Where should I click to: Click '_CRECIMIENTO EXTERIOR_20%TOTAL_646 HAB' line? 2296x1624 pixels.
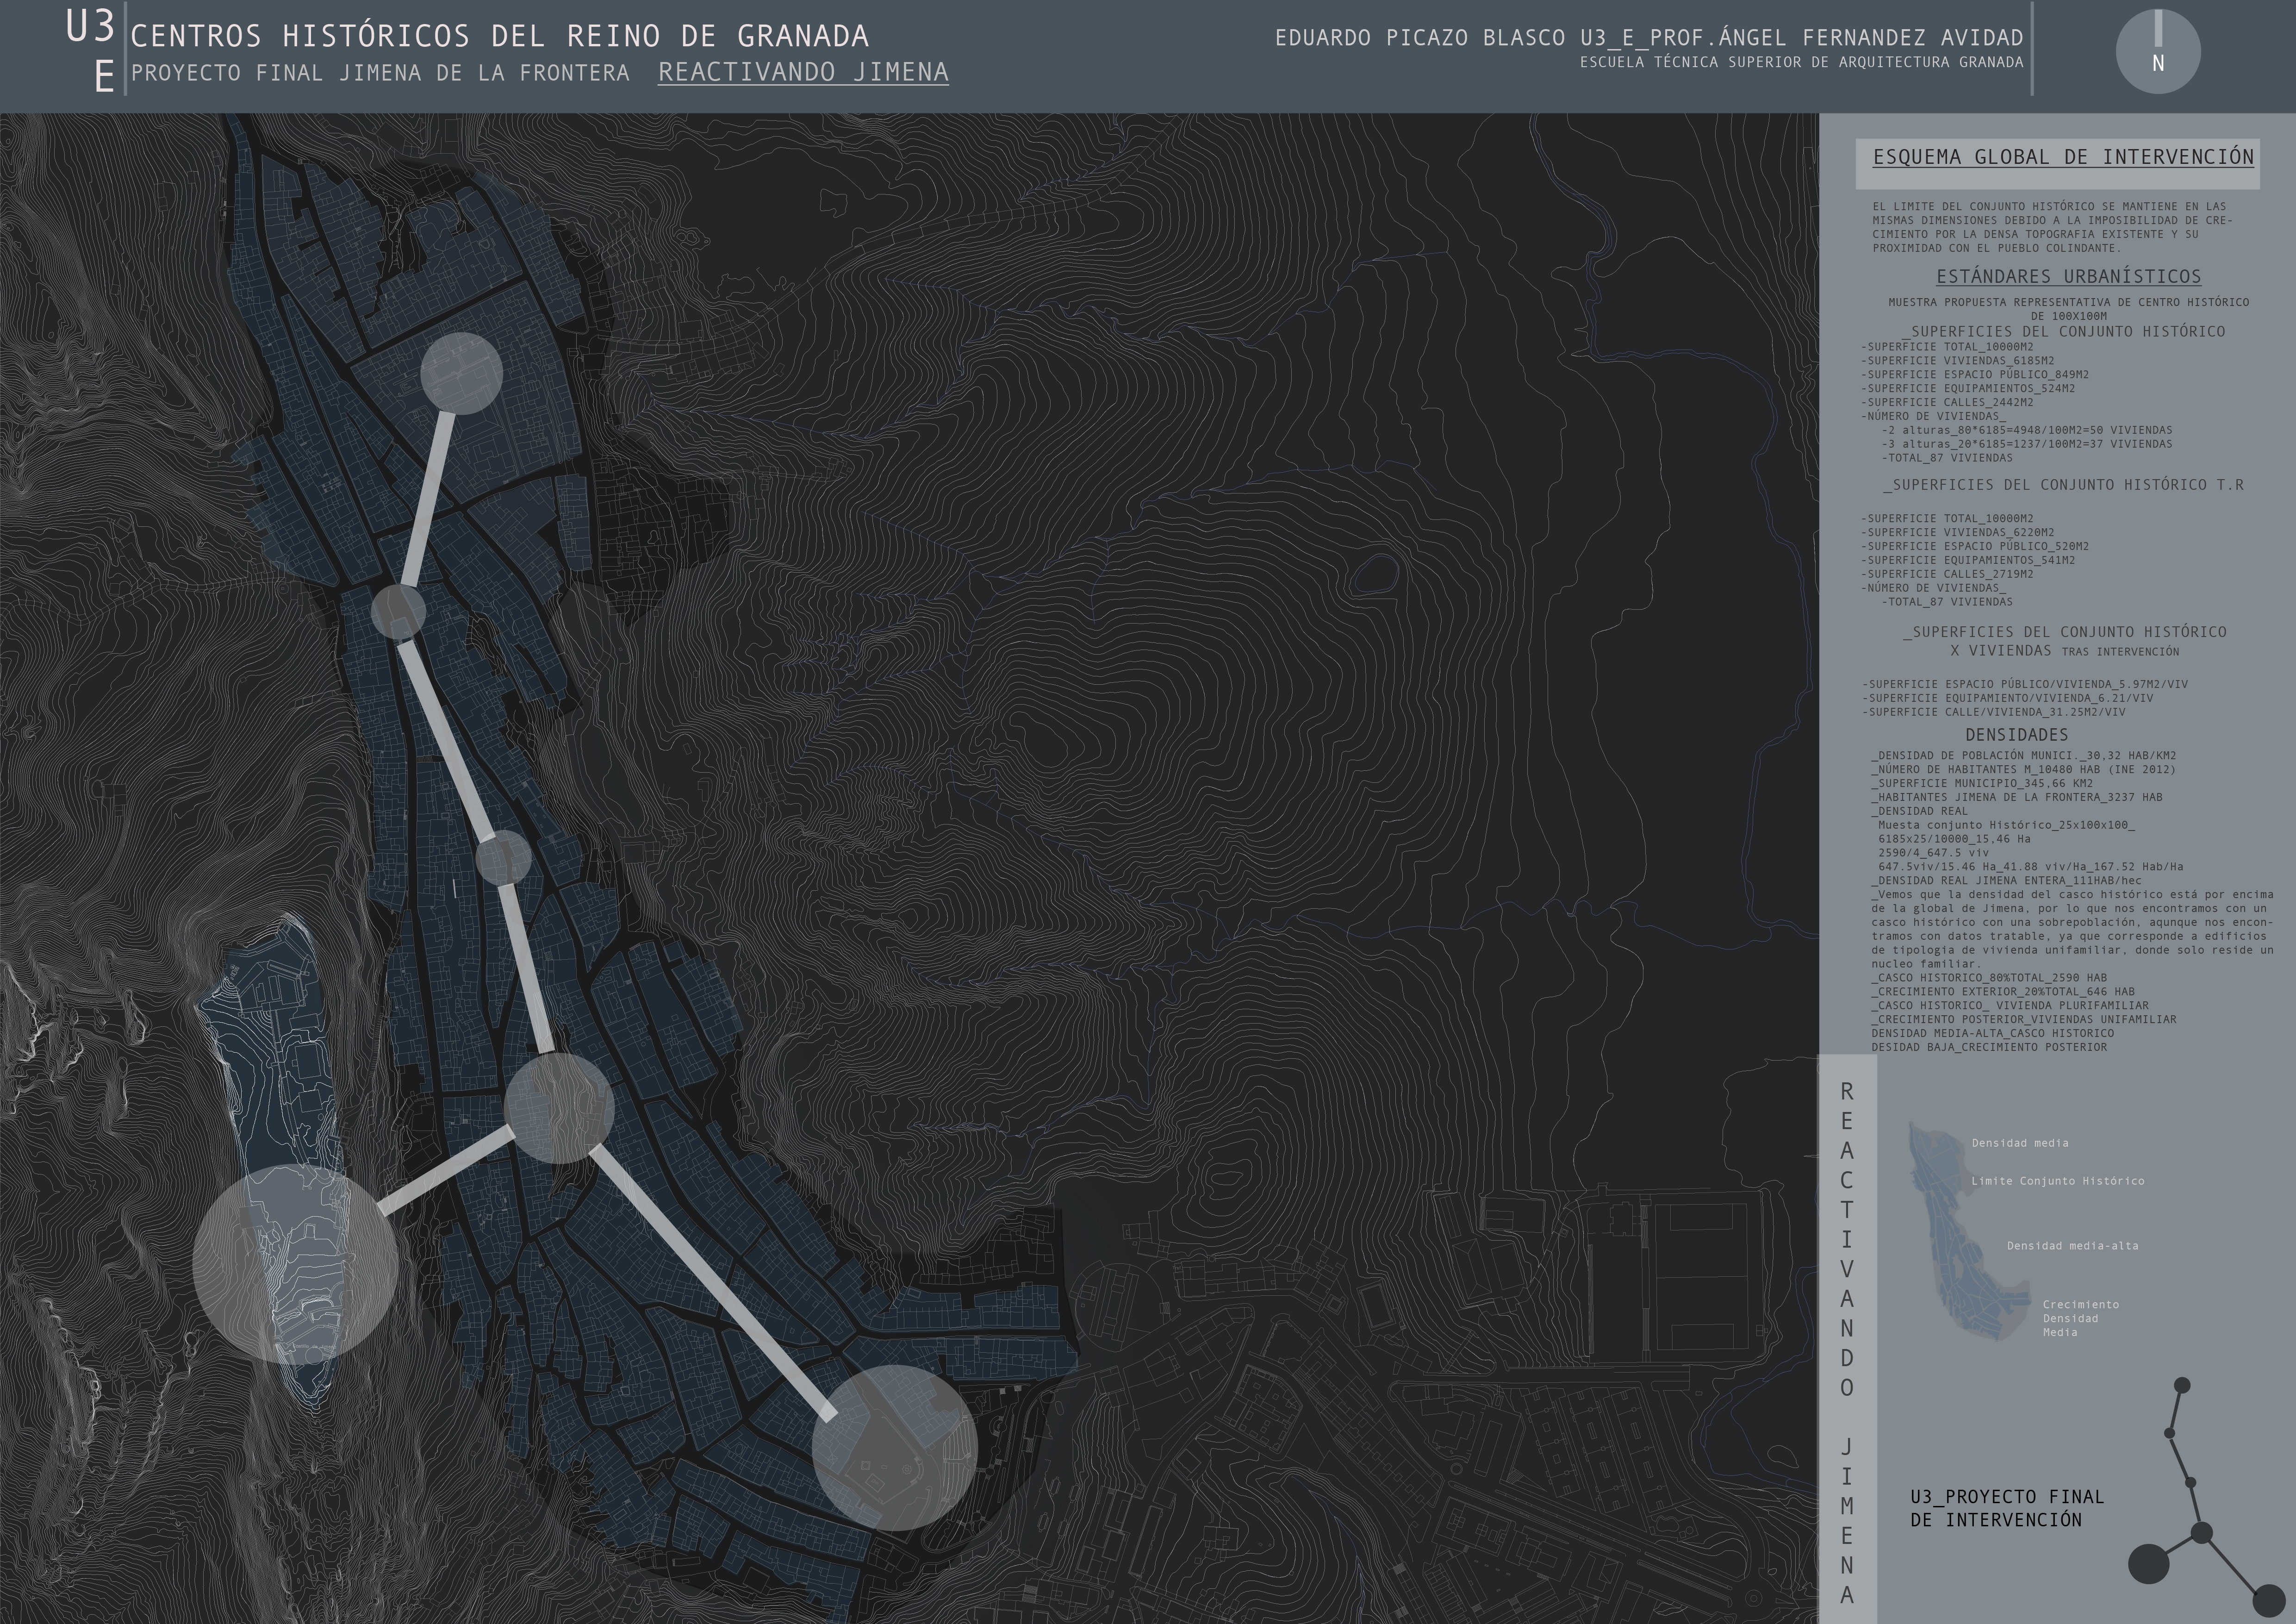click(x=2002, y=992)
